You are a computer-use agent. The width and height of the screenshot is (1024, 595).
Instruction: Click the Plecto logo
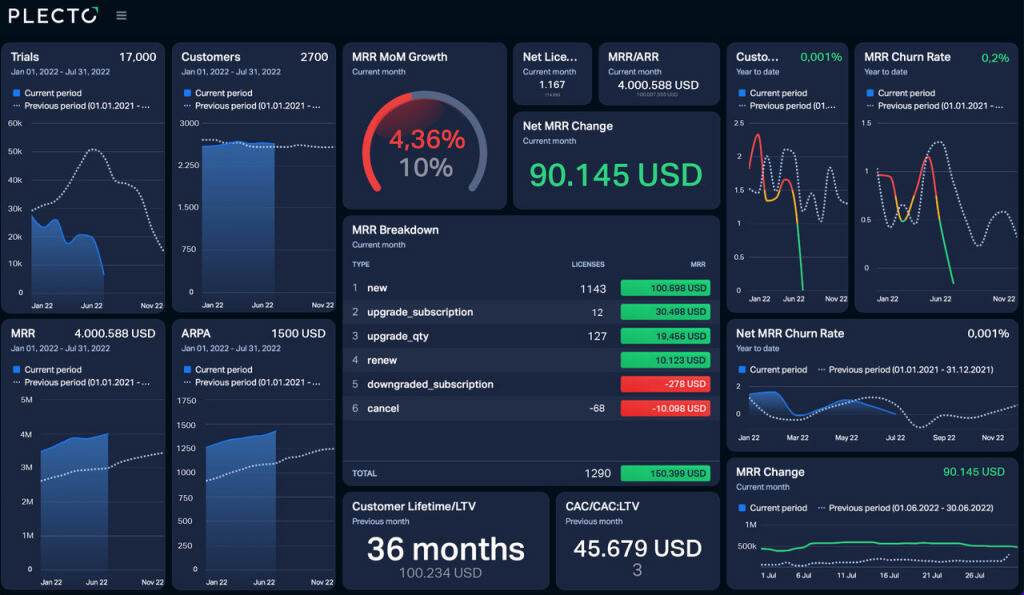53,15
